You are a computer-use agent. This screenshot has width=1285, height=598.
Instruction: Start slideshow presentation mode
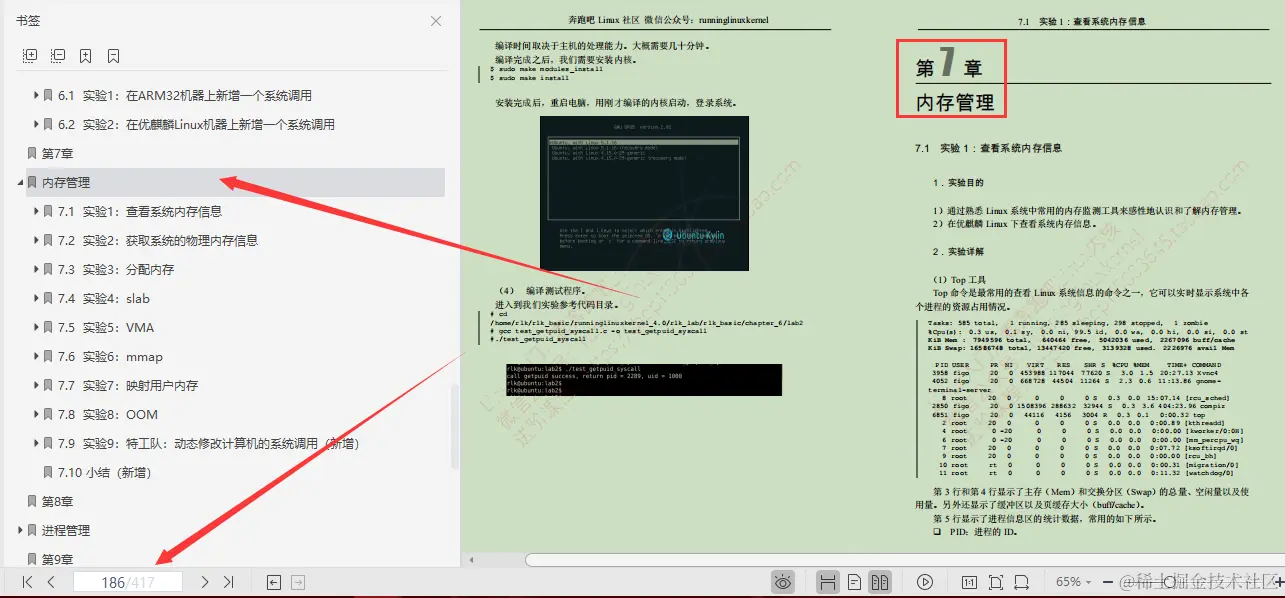point(925,581)
